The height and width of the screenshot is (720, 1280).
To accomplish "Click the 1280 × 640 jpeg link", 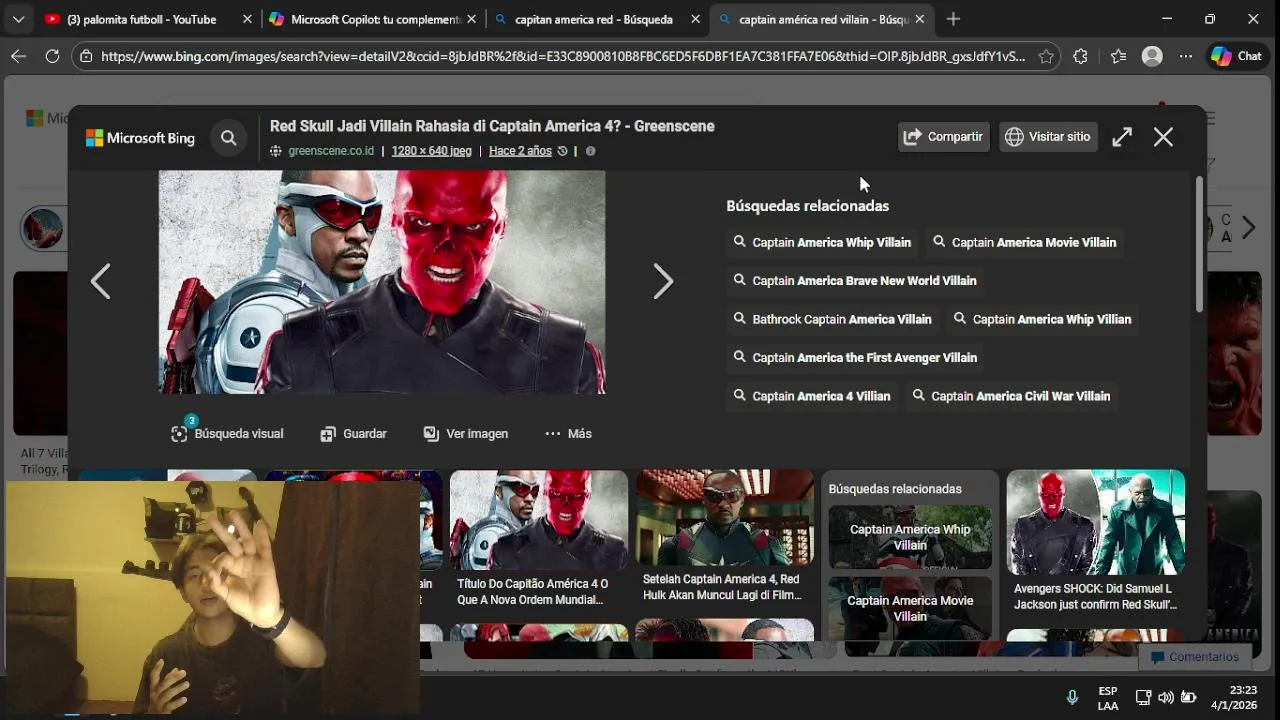I will pos(431,151).
